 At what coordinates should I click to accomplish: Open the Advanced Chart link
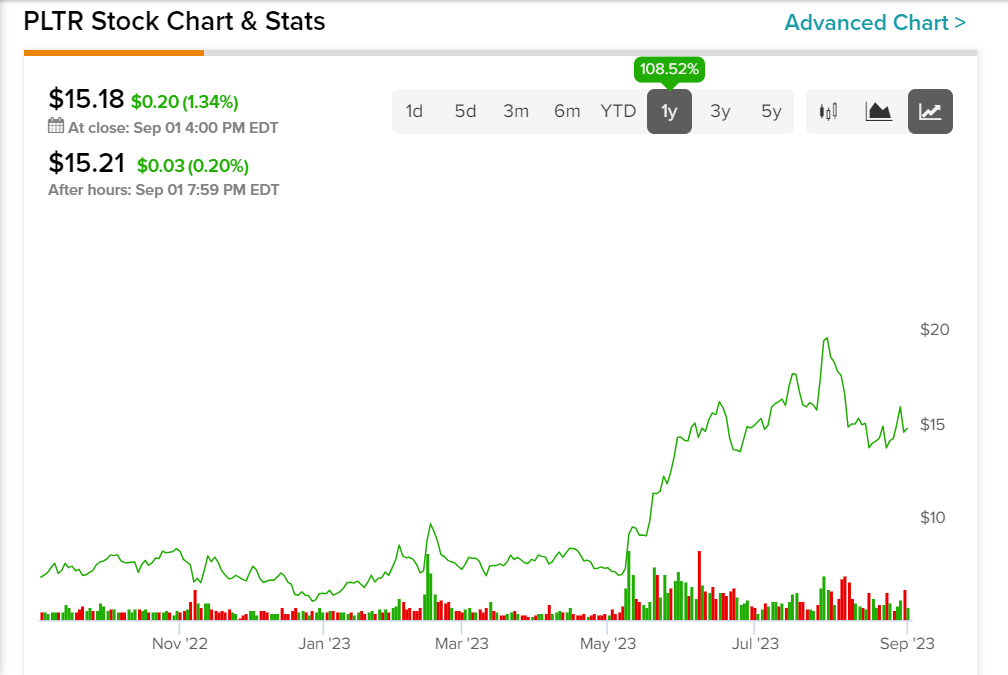pos(875,22)
